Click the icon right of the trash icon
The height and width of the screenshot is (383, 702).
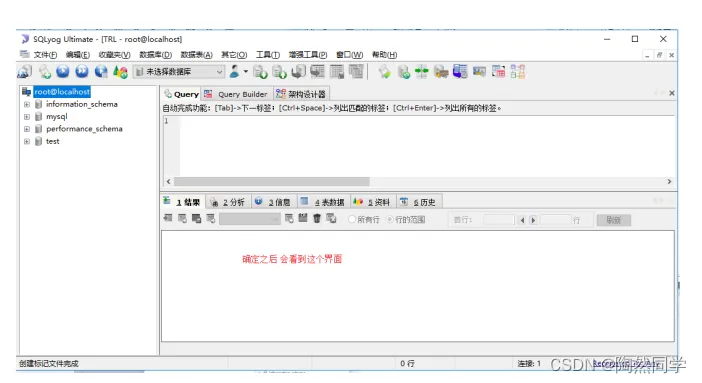click(331, 218)
